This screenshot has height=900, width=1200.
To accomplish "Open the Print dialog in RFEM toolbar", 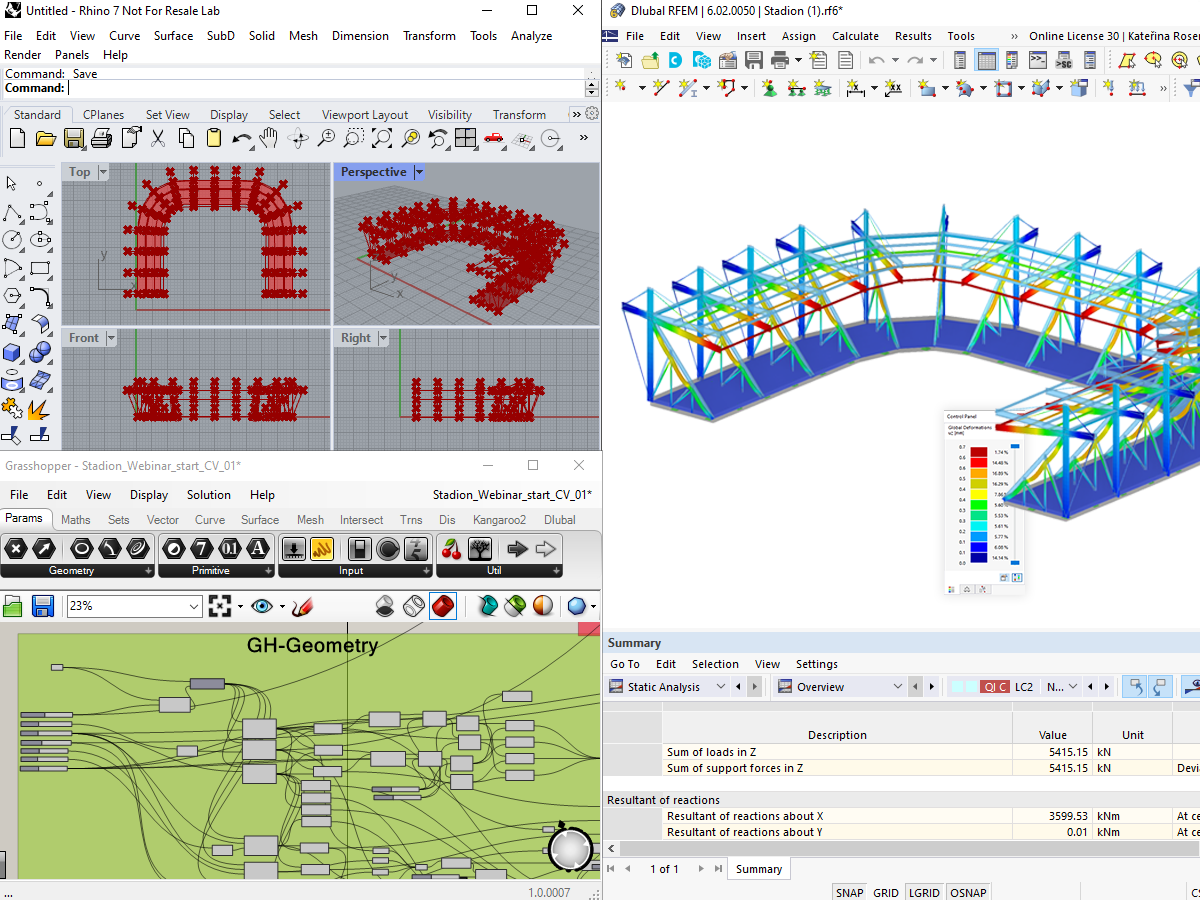I will point(780,60).
